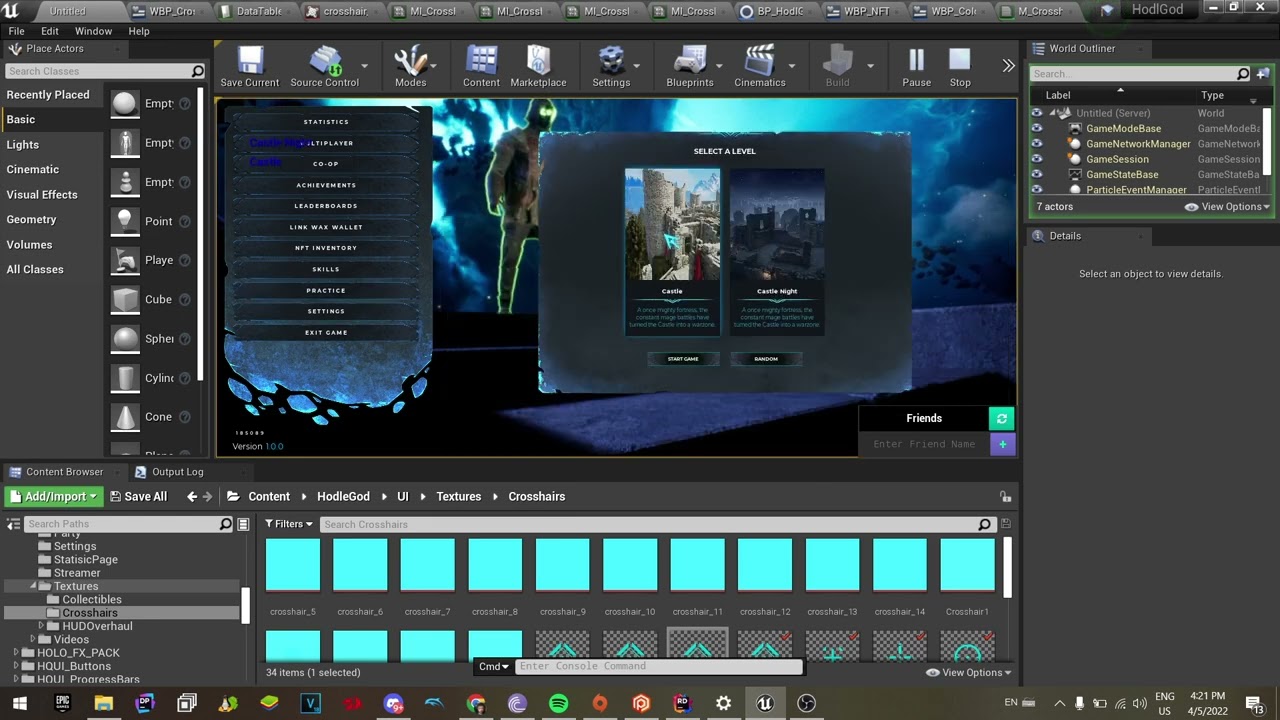This screenshot has height=720, width=1280.
Task: Click the add friend plus button
Action: click(x=1002, y=444)
